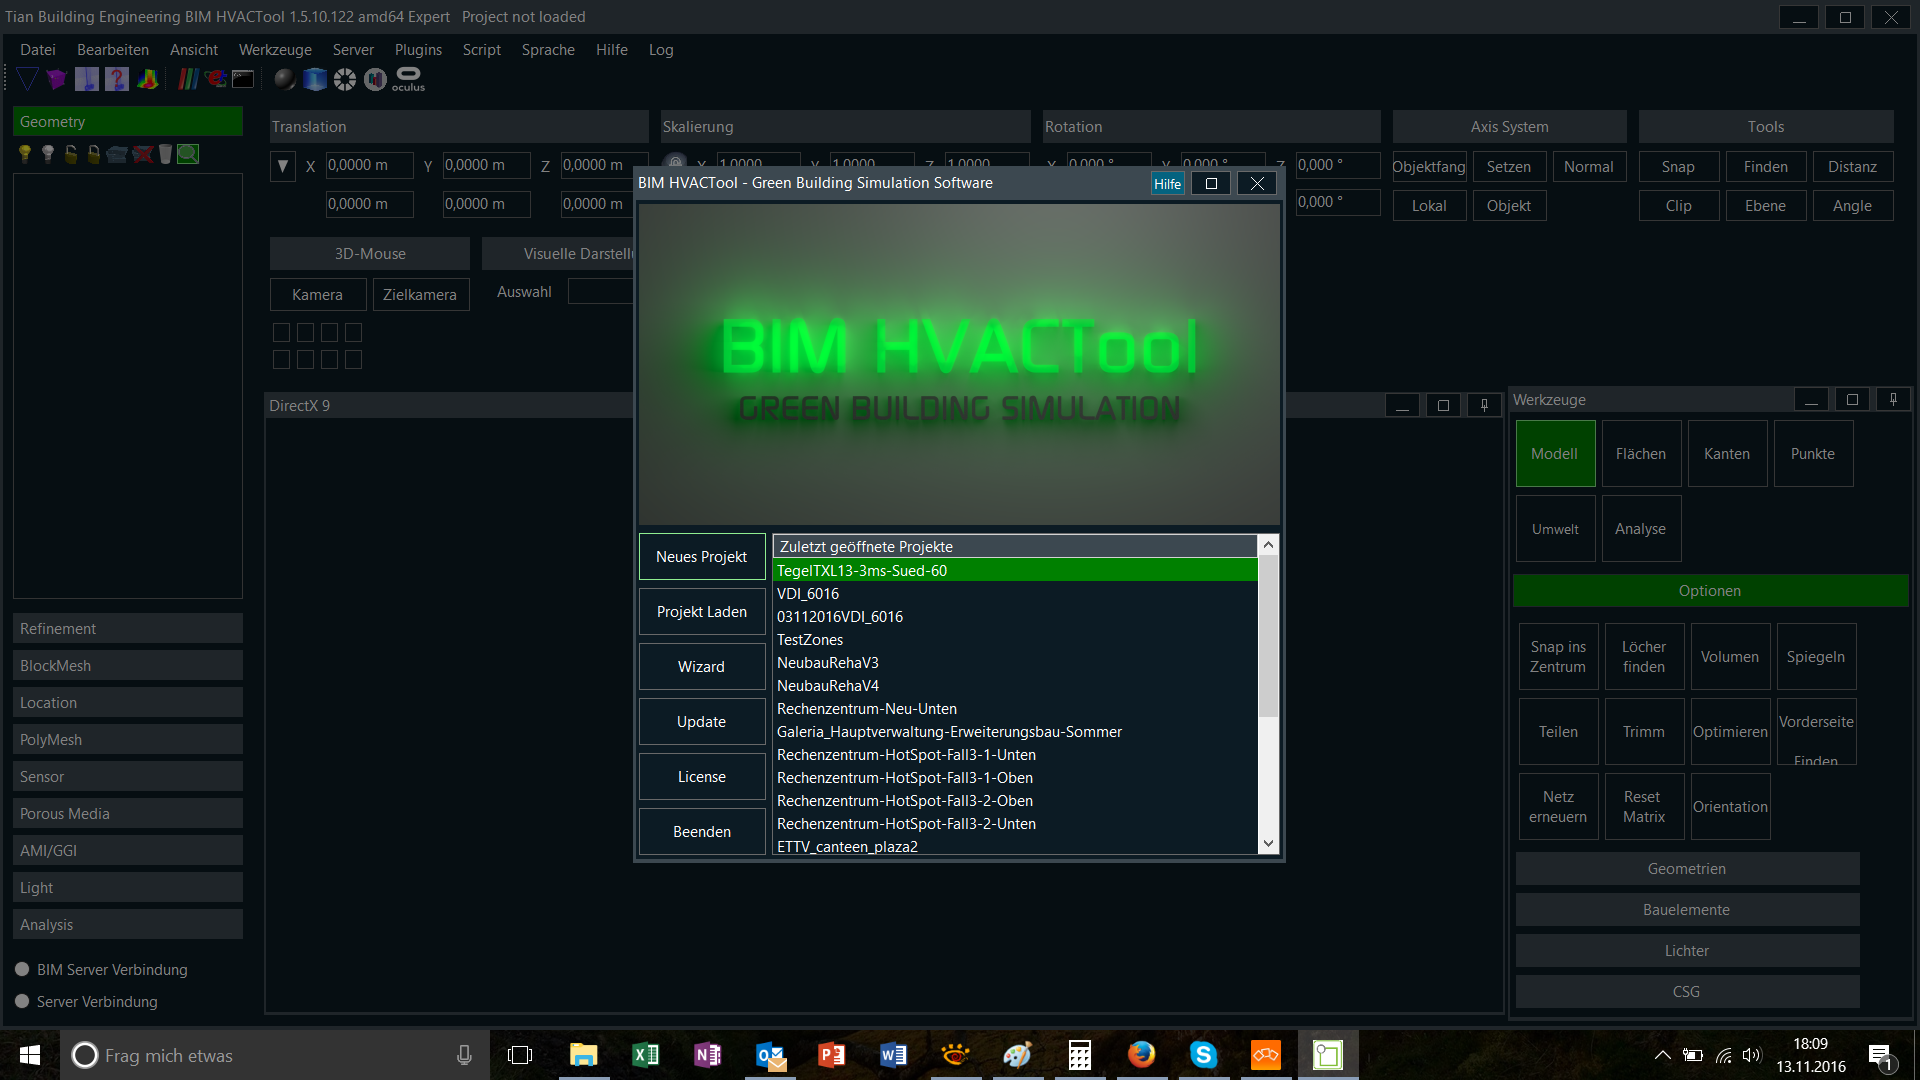Click the thermal heatmap toolbar icon
The width and height of the screenshot is (1920, 1080).
point(148,79)
